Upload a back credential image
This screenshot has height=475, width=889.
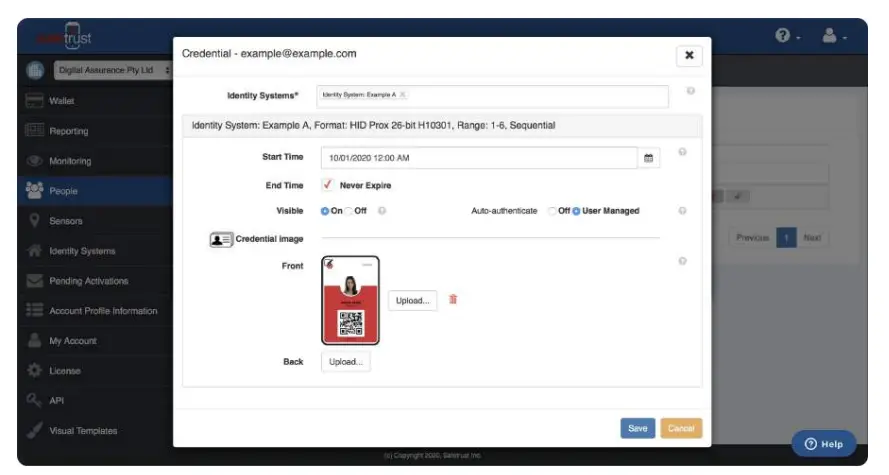coord(346,362)
